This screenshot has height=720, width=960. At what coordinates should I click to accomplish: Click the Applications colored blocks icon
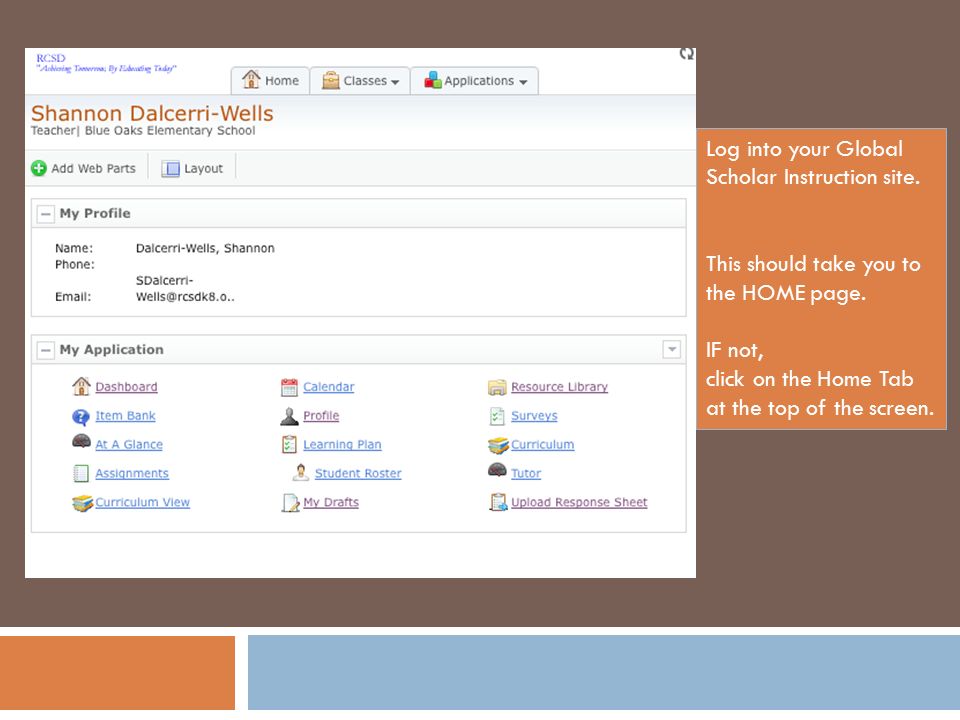(x=433, y=80)
